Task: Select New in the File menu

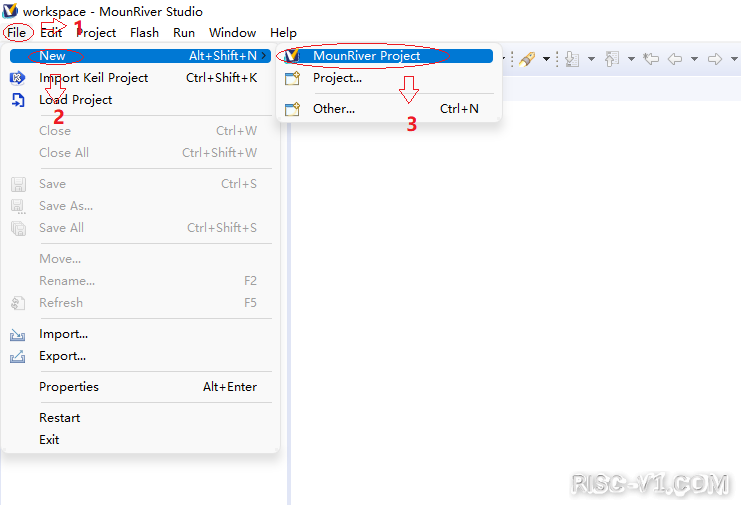Action: [140, 56]
